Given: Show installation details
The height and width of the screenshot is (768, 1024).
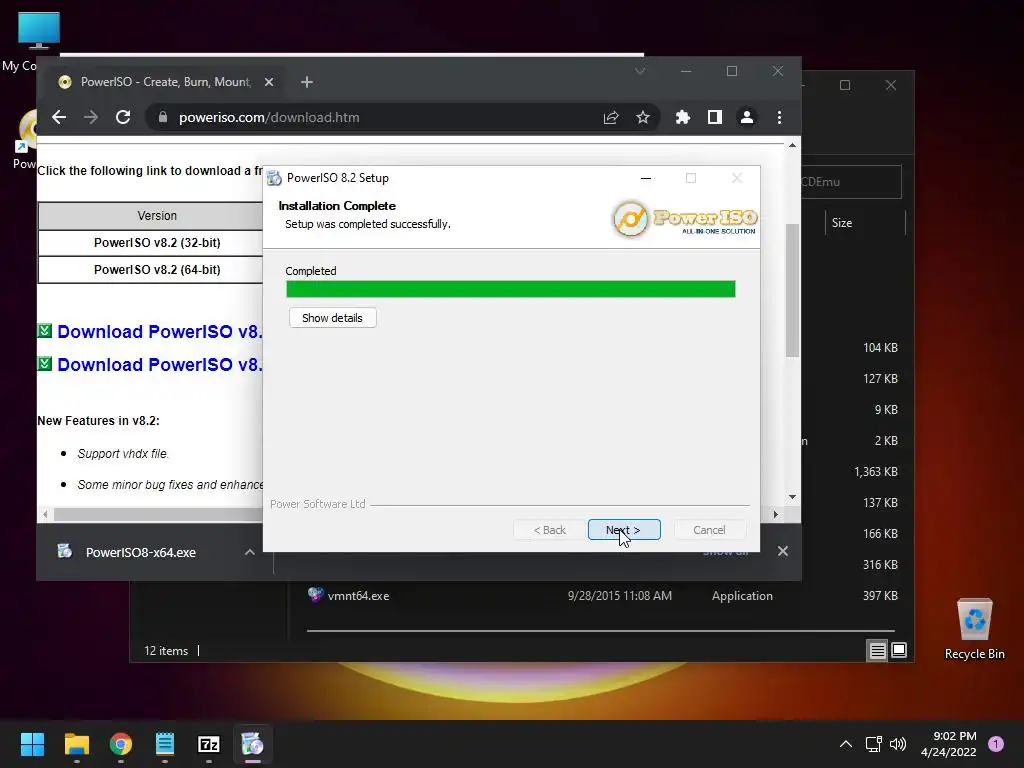Looking at the screenshot, I should point(332,318).
